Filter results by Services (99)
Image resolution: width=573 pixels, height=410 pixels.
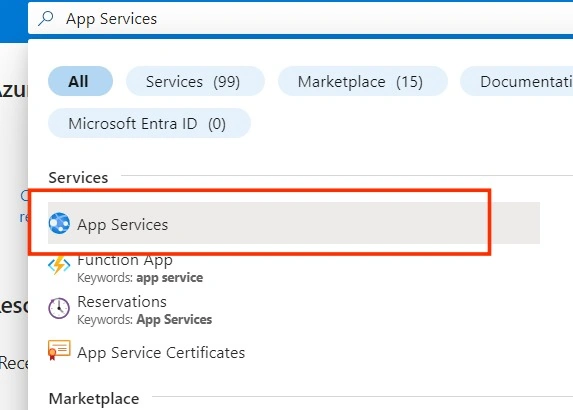[x=195, y=81]
